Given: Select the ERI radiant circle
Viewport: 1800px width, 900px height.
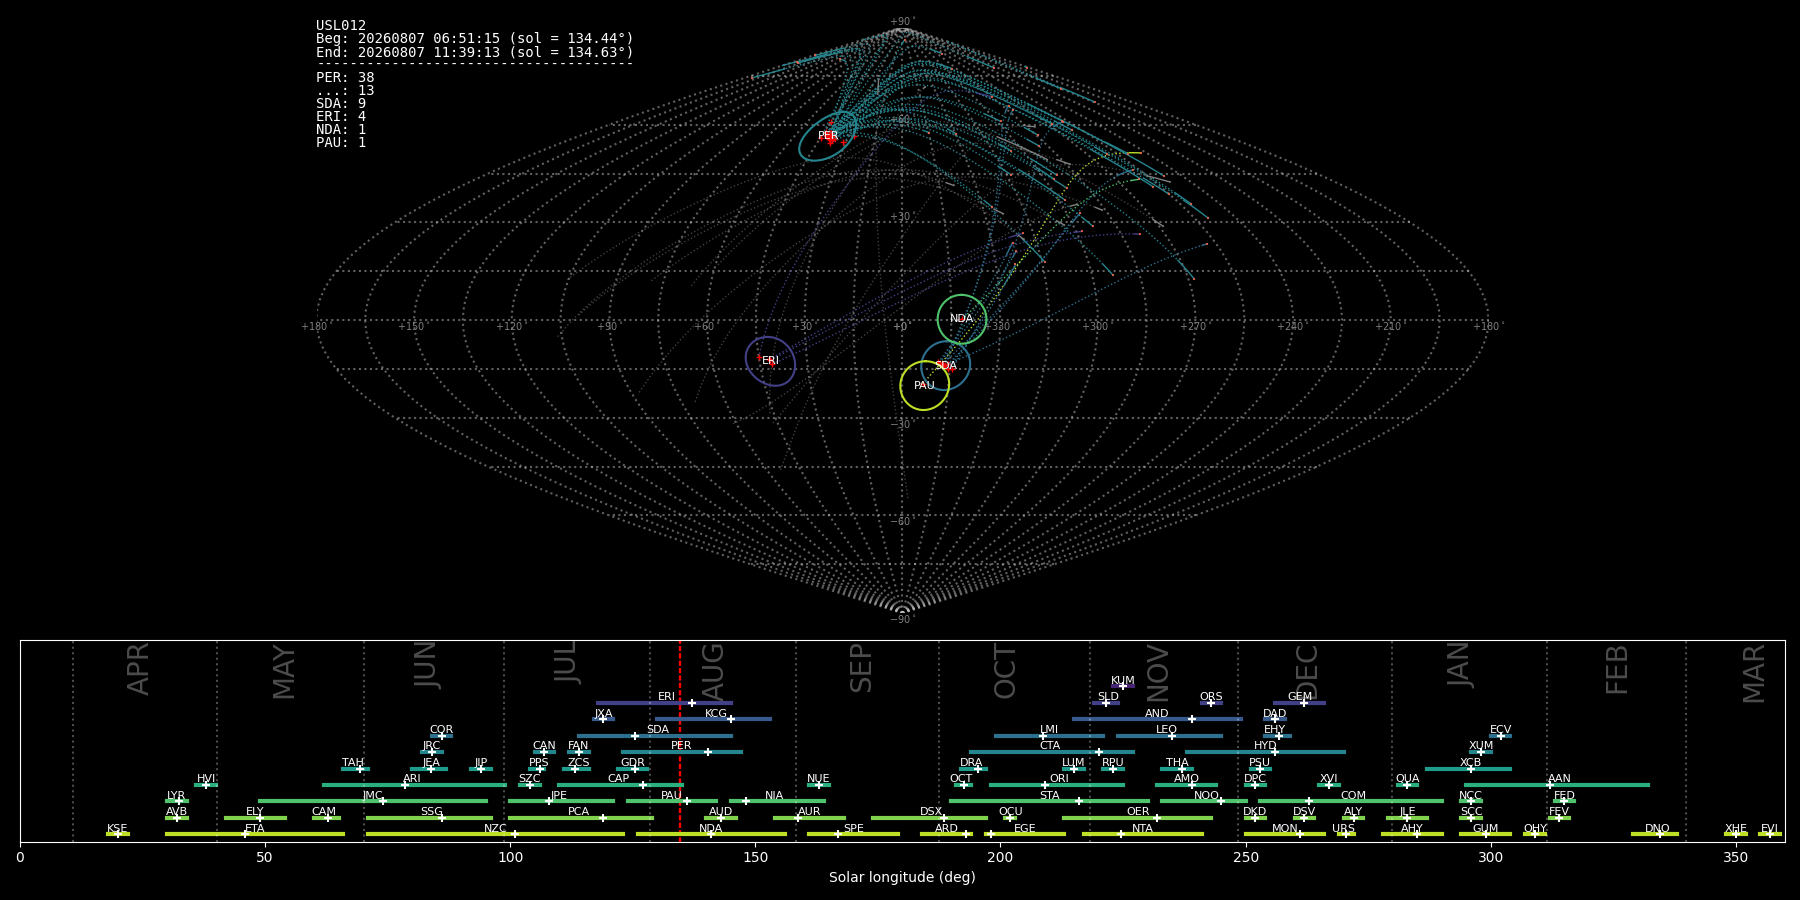Looking at the screenshot, I should 770,361.
